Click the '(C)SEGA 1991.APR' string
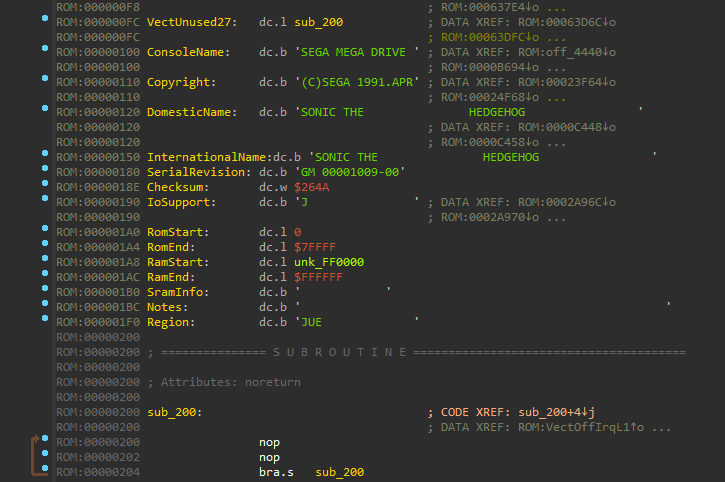 coord(356,82)
